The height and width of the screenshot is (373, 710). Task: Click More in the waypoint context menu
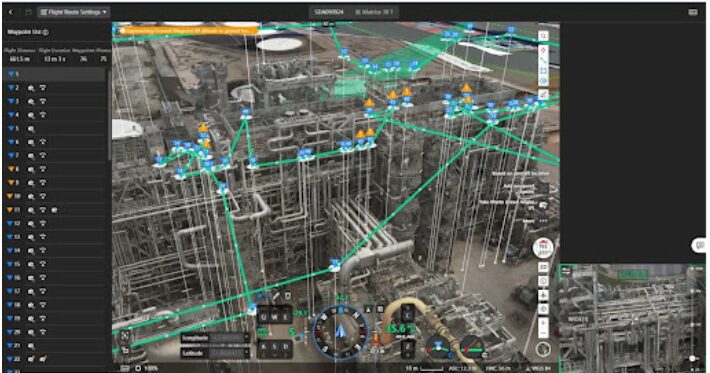point(529,221)
